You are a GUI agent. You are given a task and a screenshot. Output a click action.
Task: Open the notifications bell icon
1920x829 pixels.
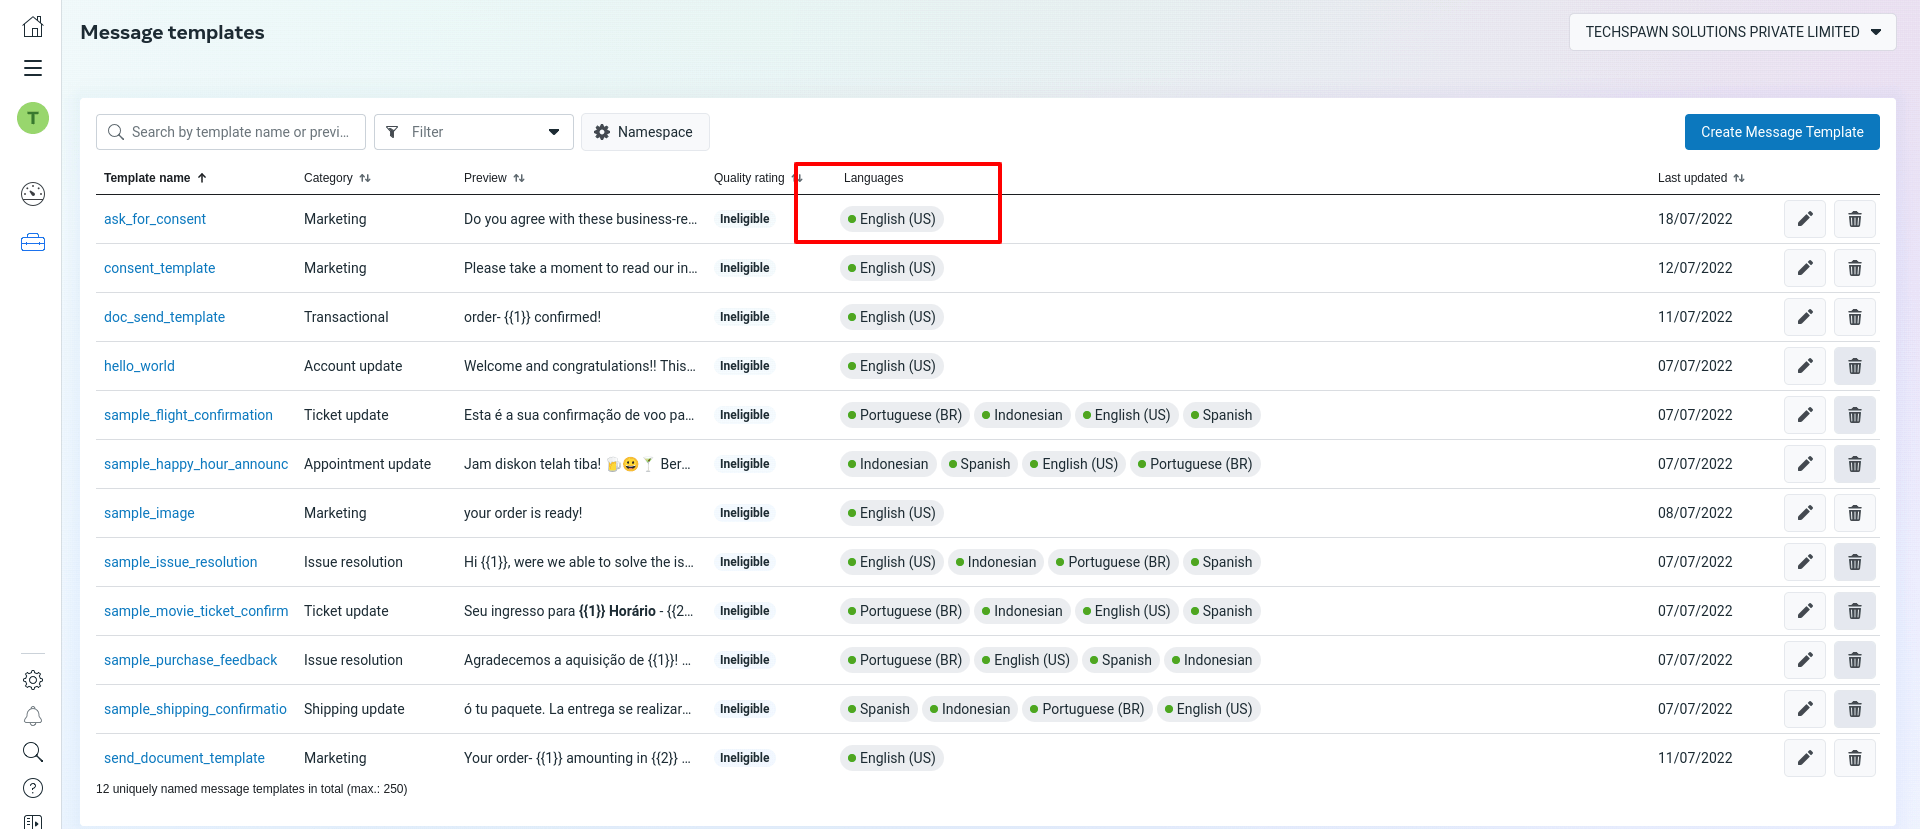point(33,716)
